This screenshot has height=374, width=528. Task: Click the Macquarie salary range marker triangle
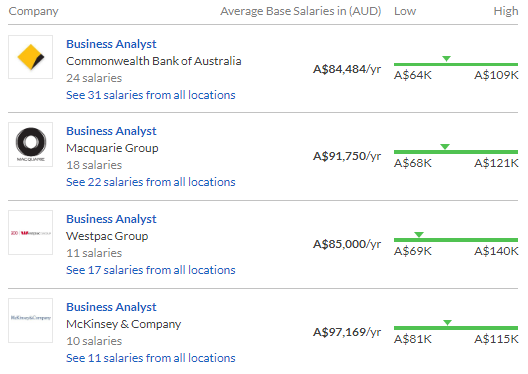coord(445,146)
